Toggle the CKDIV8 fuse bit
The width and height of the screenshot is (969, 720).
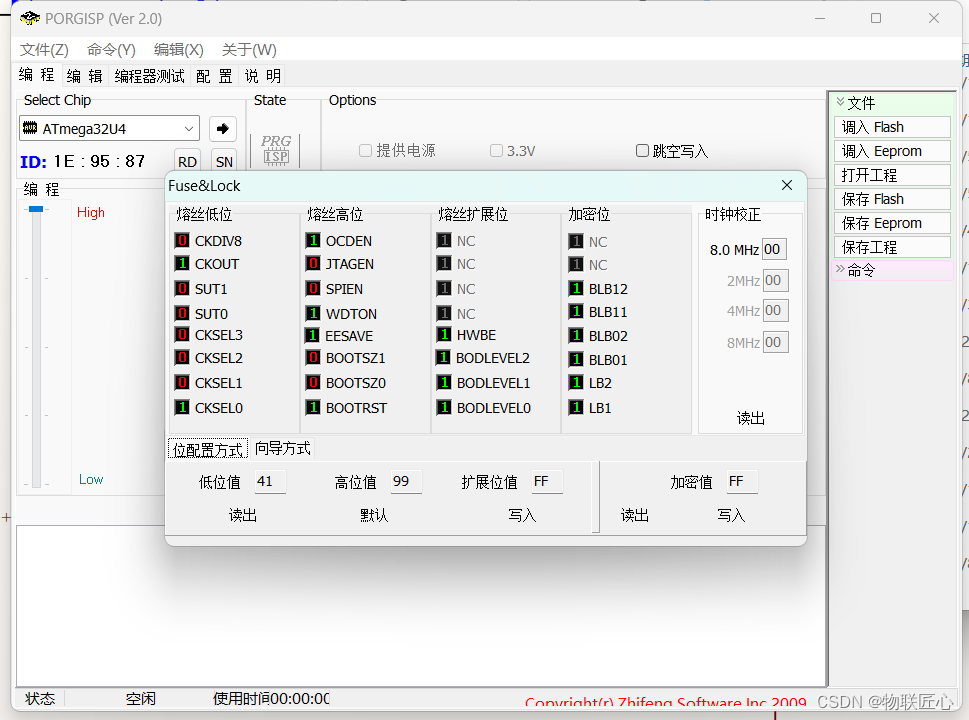pyautogui.click(x=181, y=240)
